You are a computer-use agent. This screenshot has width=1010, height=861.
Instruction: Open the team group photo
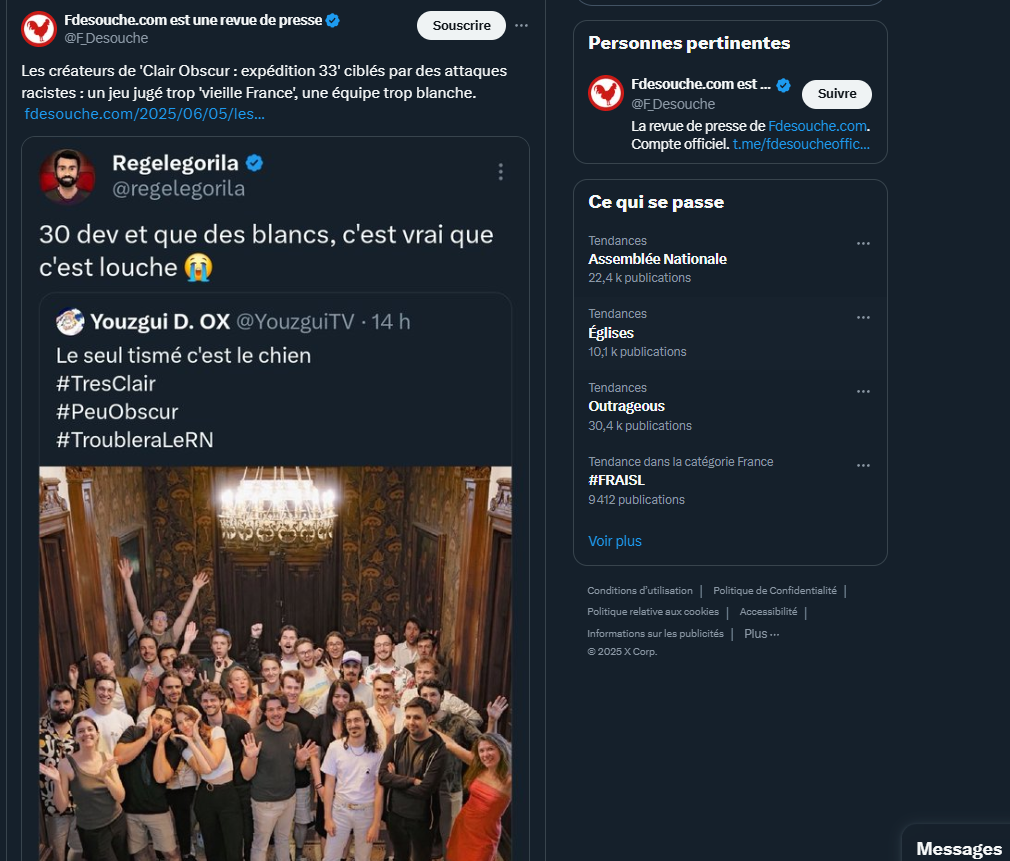(x=275, y=660)
